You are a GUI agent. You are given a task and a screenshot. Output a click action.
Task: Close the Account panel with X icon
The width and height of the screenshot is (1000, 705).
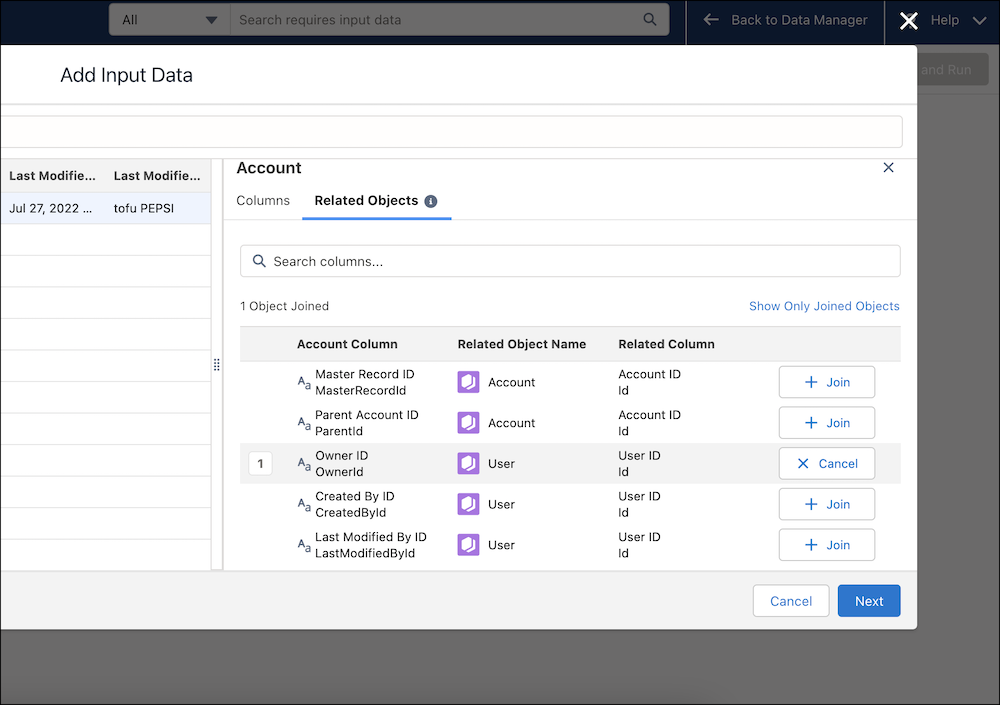(x=888, y=168)
